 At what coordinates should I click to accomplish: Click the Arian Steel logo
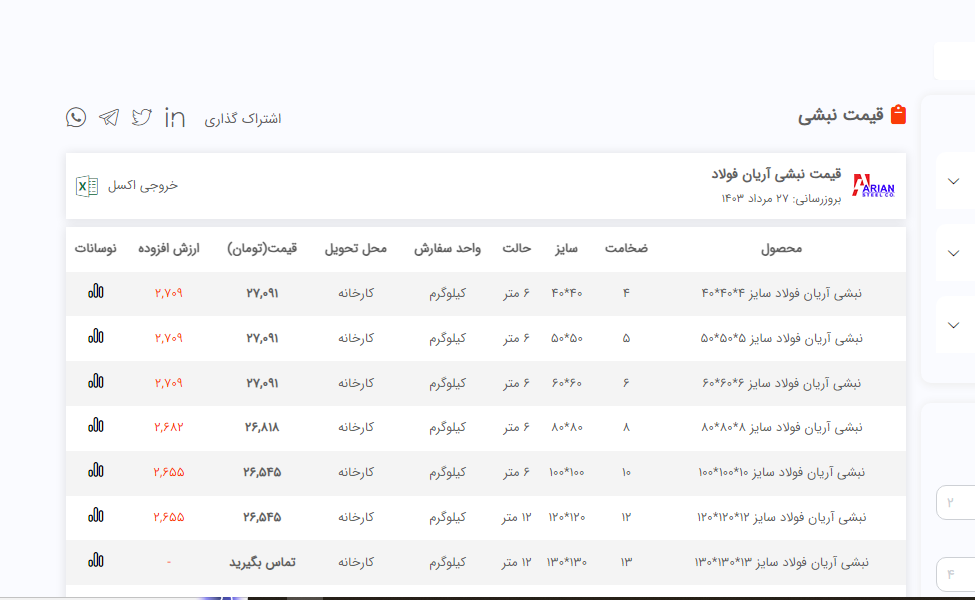pos(873,186)
